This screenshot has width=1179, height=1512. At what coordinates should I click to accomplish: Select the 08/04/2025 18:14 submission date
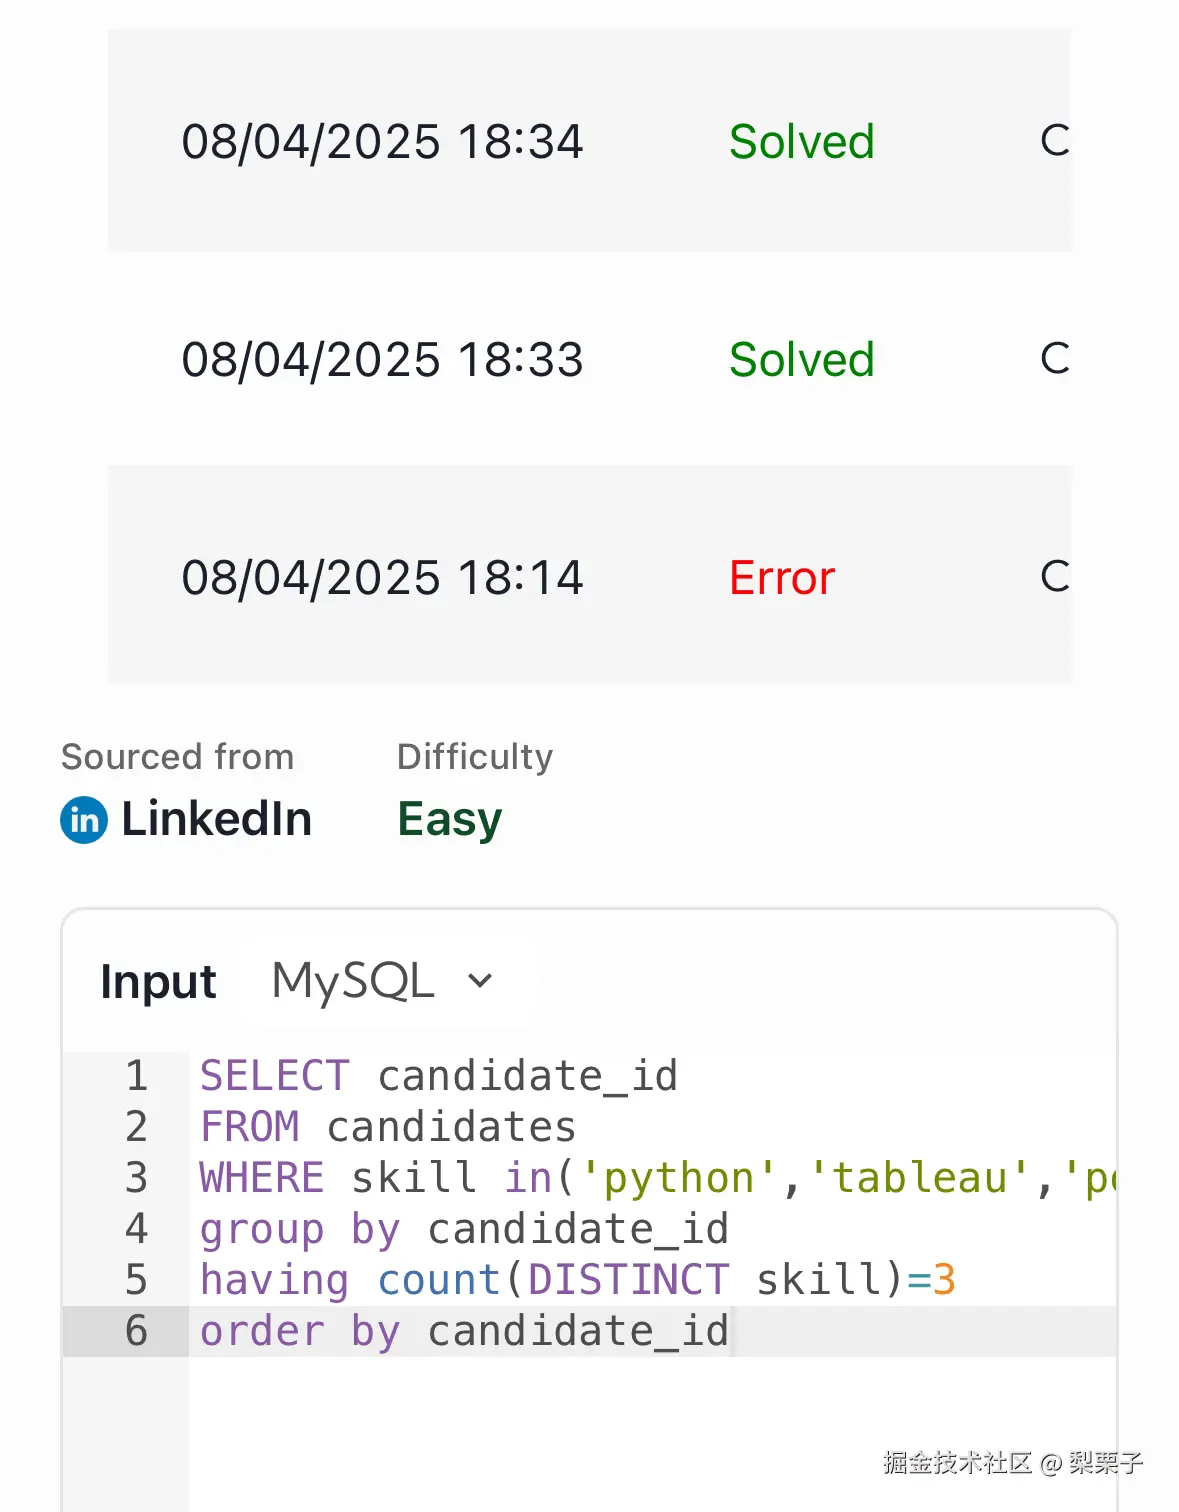coord(382,578)
